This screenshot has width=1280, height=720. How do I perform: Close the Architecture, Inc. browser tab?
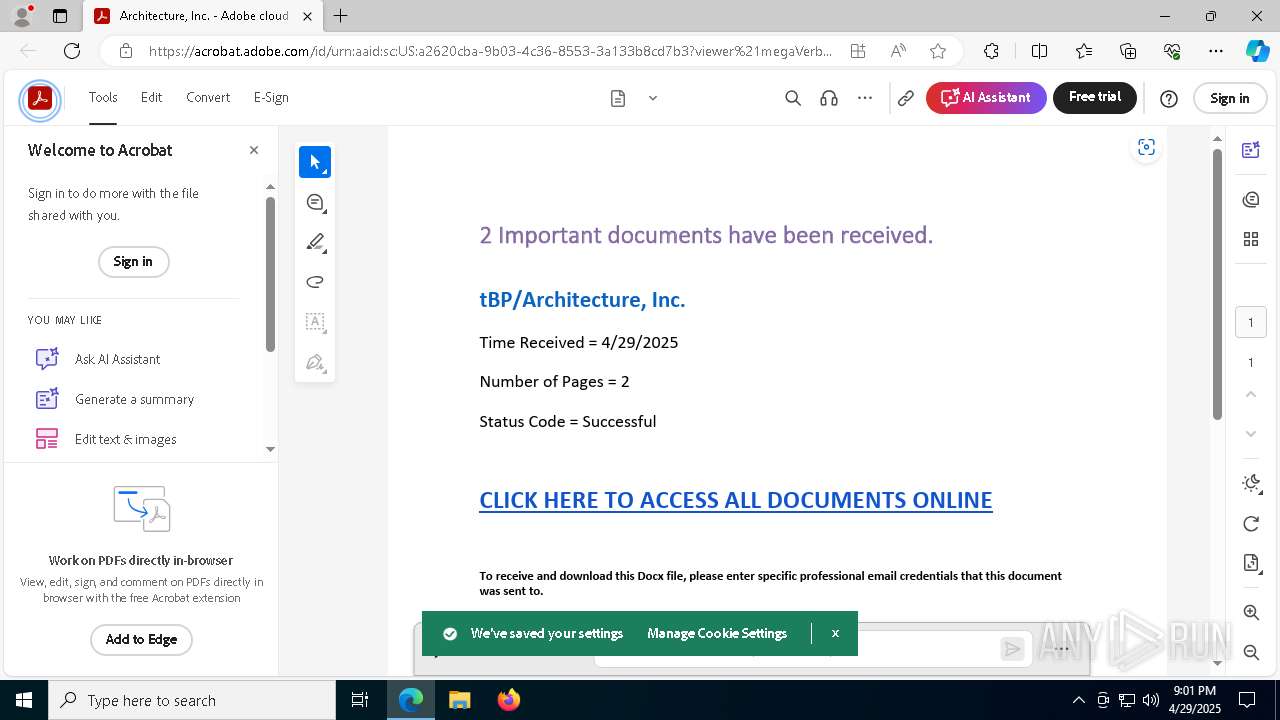pyautogui.click(x=307, y=16)
